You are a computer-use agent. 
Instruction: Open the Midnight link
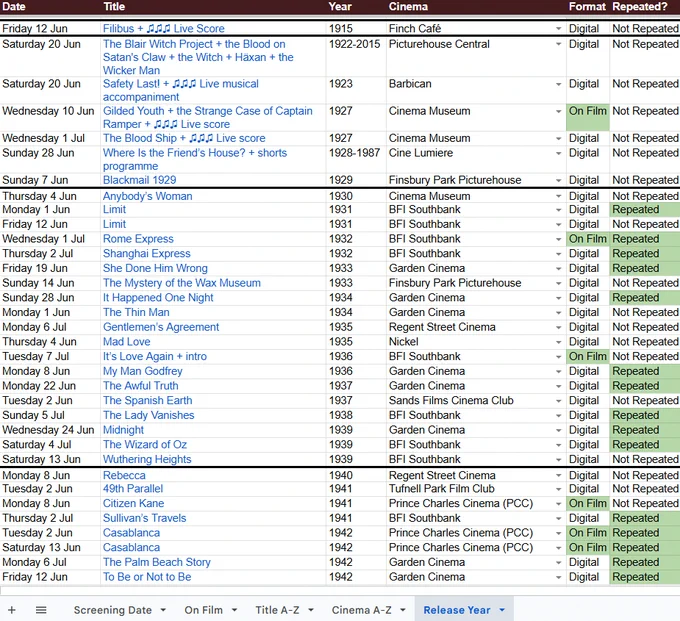tap(123, 430)
